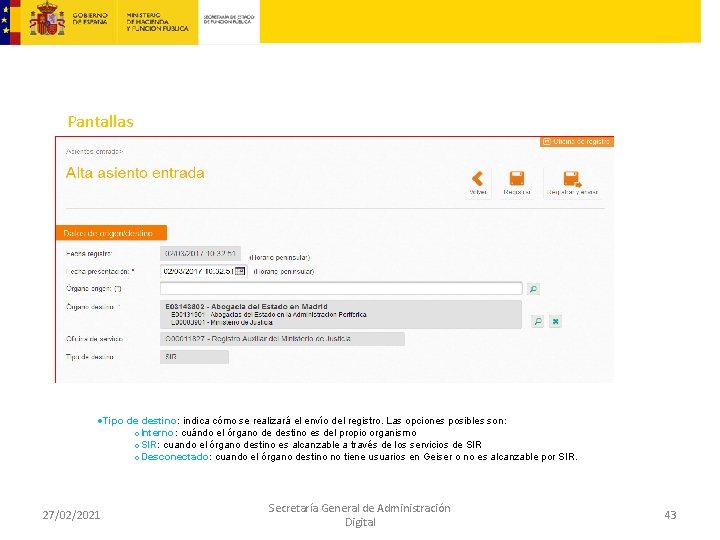The height and width of the screenshot is (540, 720).
Task: Click the 'Tipo de destino' blue term
Action: [x=140, y=421]
